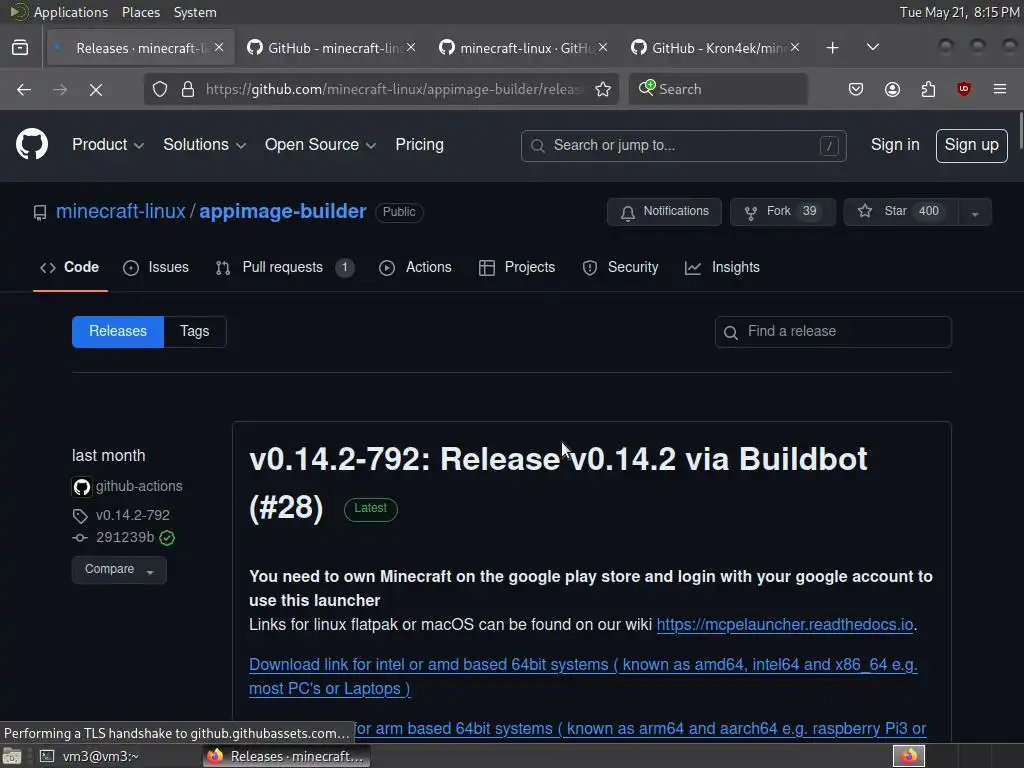Open the commit 291239b link
1024x768 pixels.
pos(125,537)
